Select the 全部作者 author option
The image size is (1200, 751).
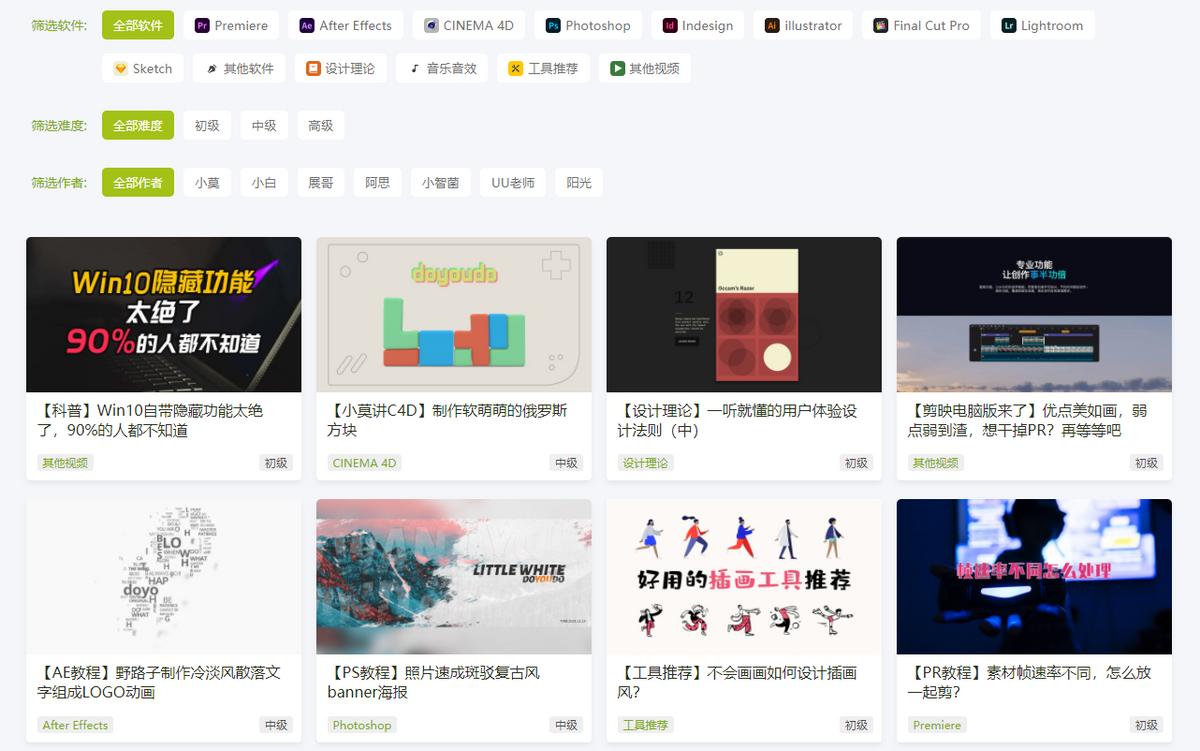(139, 182)
